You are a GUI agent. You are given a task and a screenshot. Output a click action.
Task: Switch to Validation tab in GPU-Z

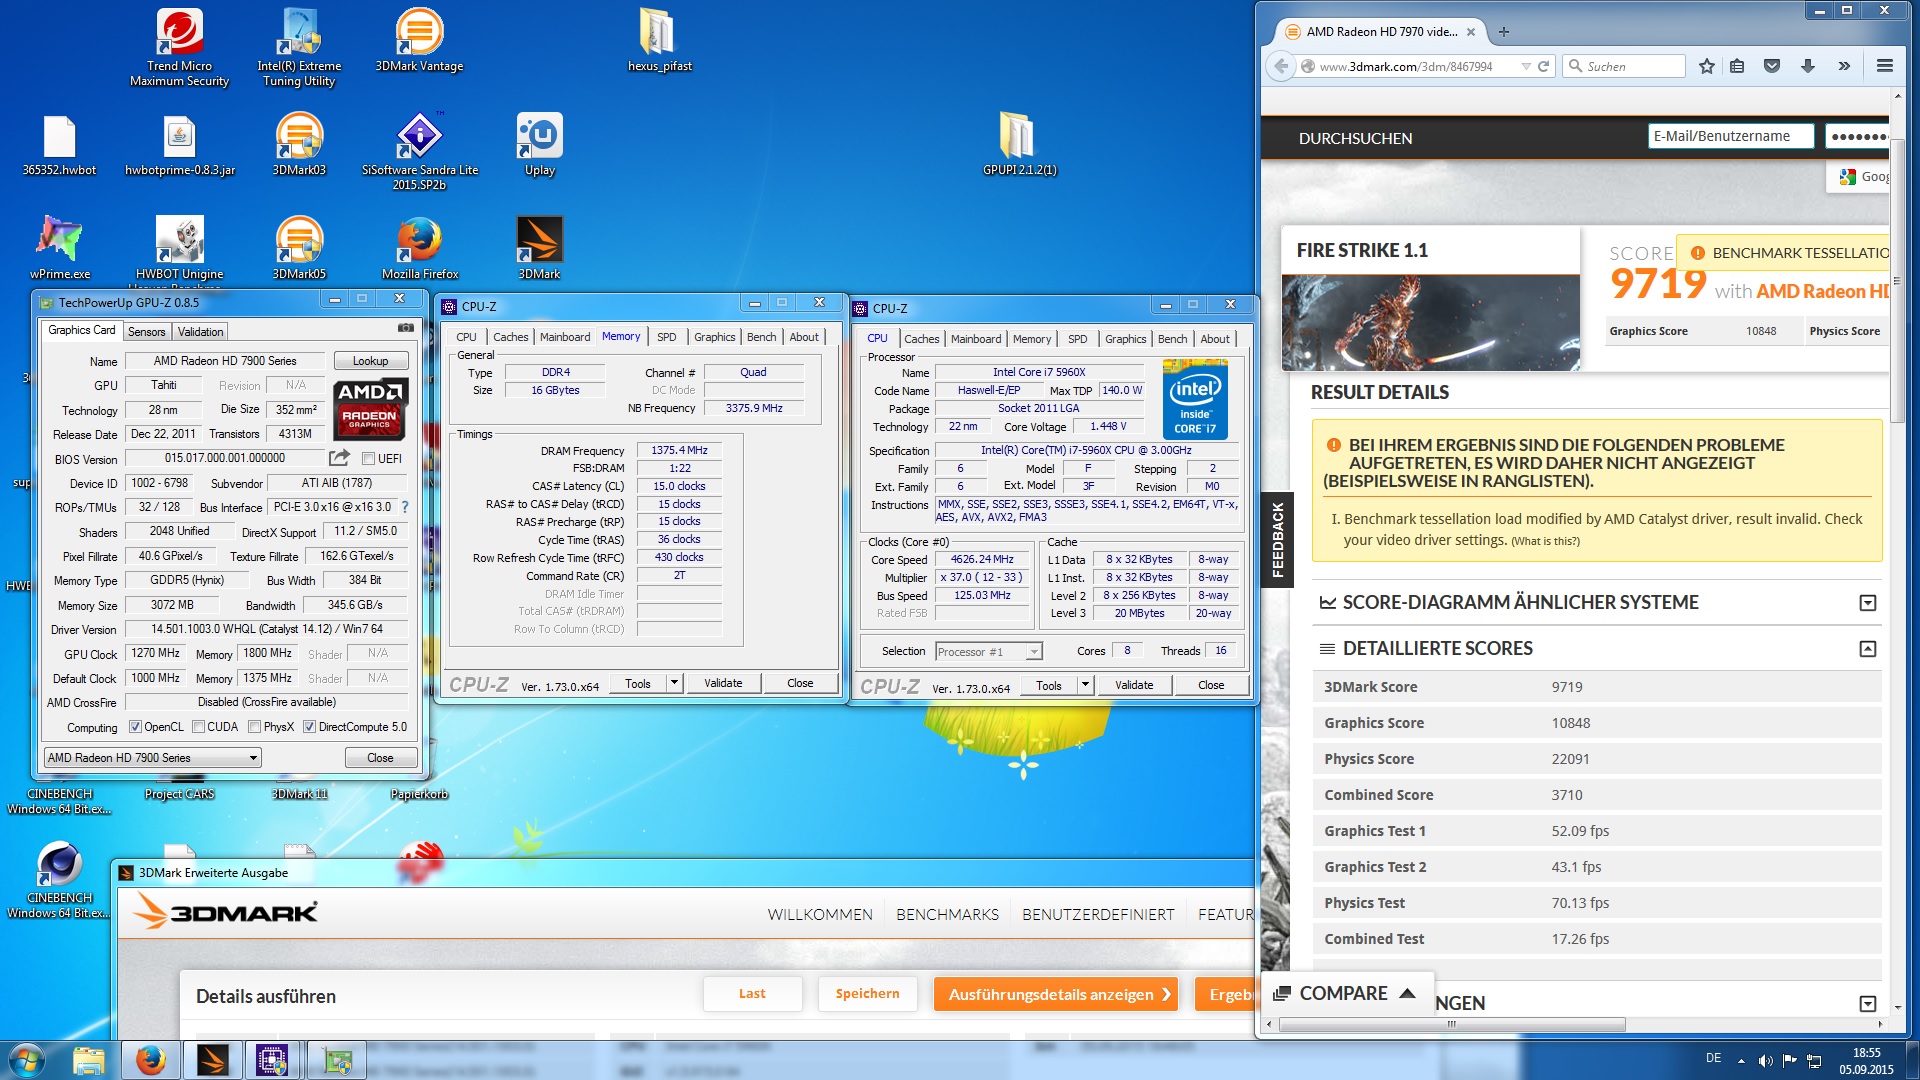200,331
